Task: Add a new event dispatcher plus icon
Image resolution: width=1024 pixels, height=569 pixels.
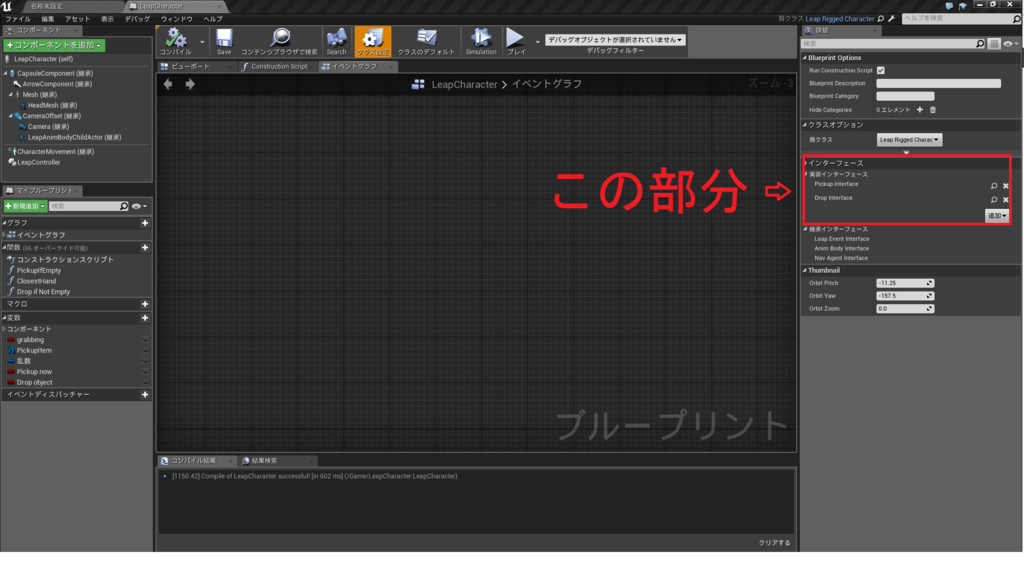Action: [x=145, y=395]
